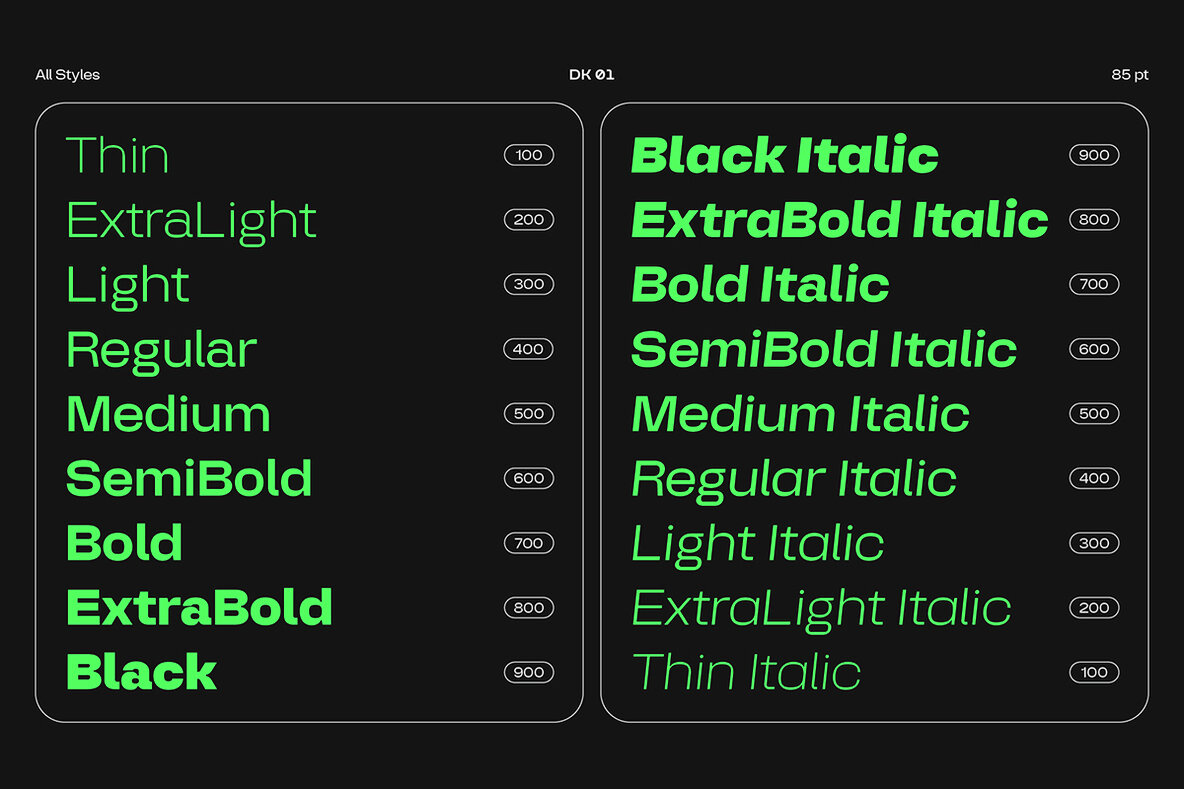Choose the Light Italic sample text

pyautogui.click(x=757, y=544)
